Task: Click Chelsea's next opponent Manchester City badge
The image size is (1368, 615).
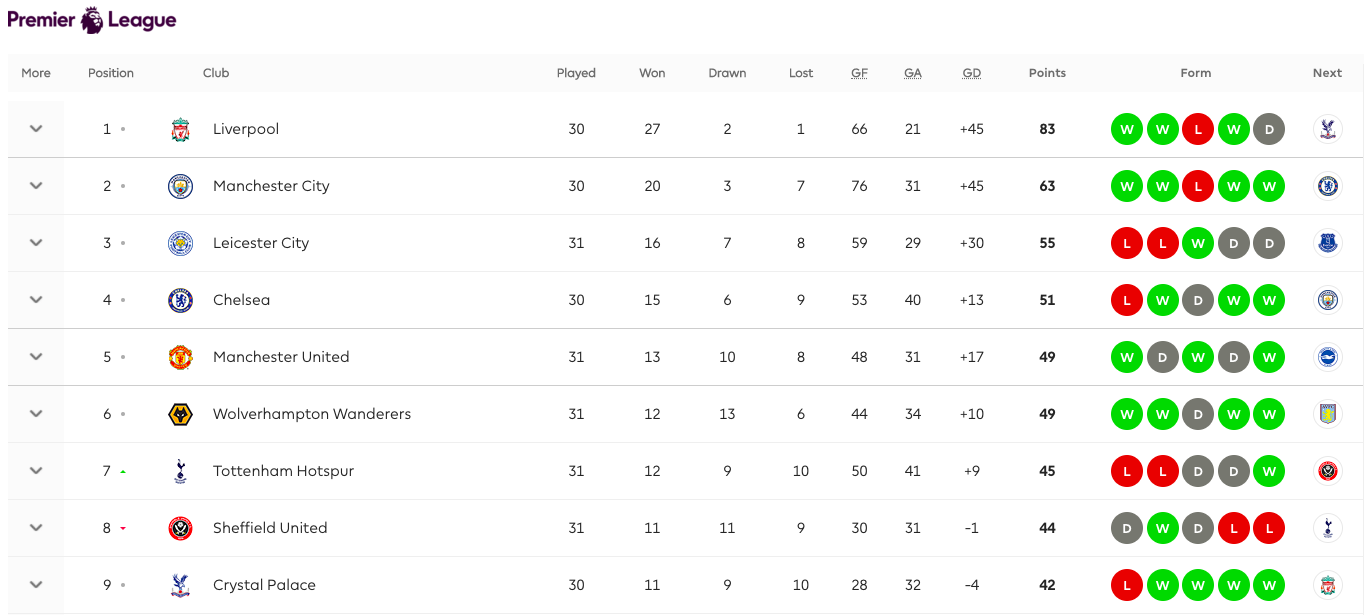Action: [x=1327, y=300]
